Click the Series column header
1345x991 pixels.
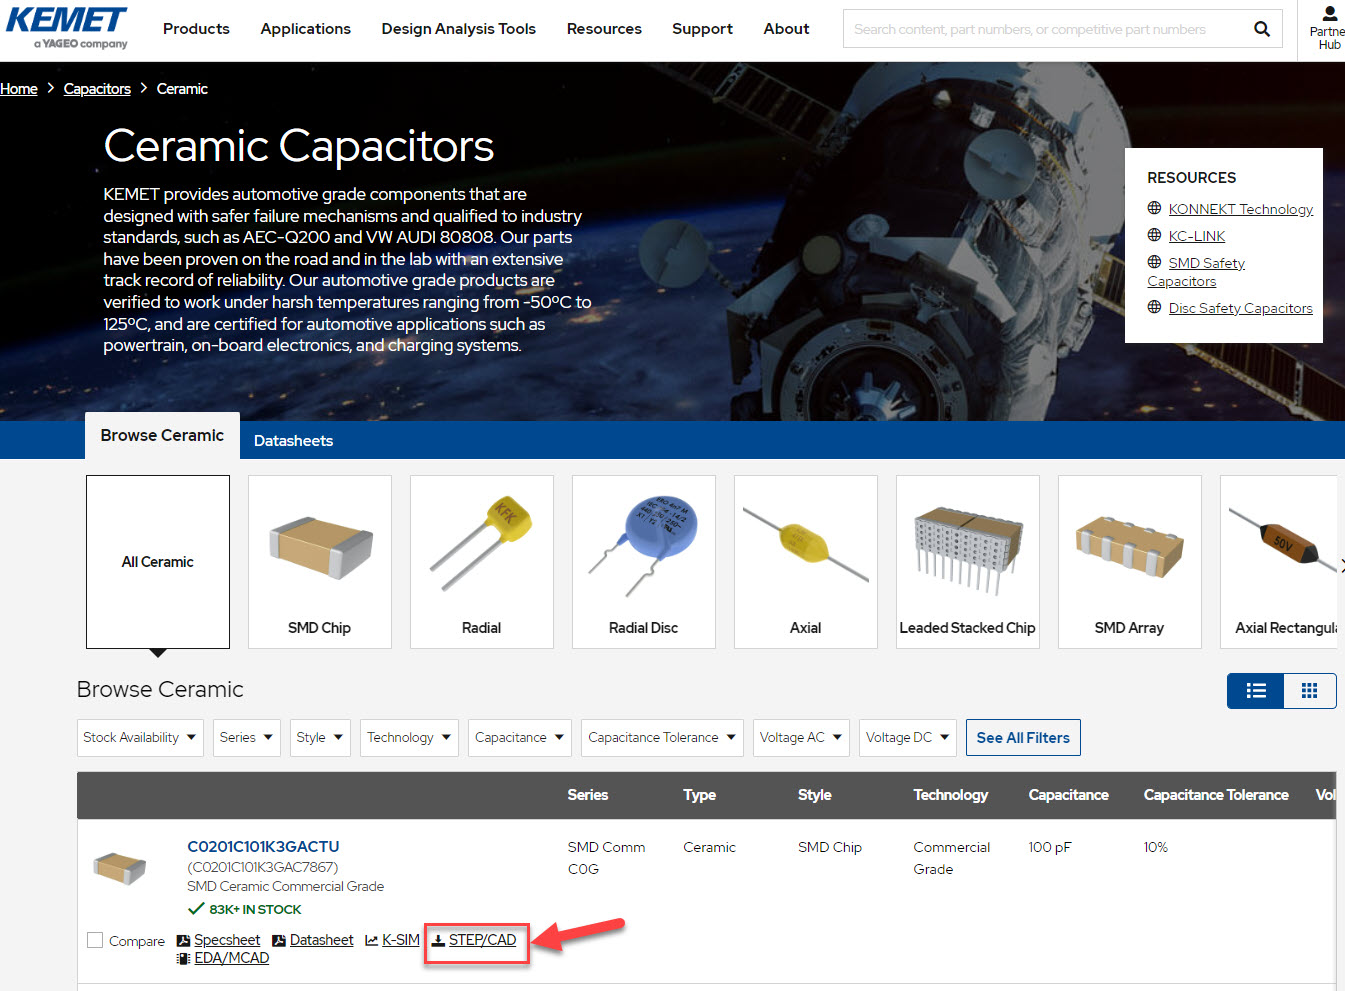click(588, 795)
